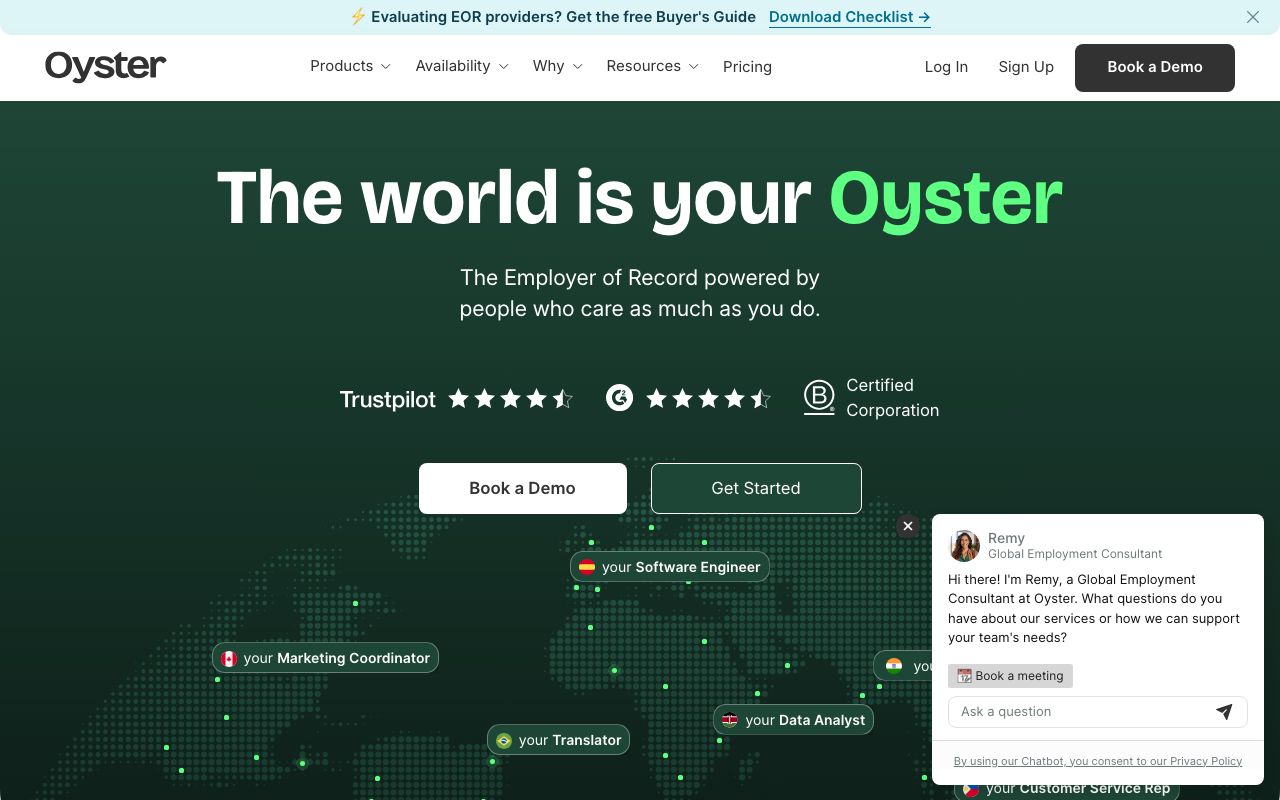Screen dimensions: 1280x800
Task: Expand the Why dropdown menu
Action: click(x=557, y=66)
